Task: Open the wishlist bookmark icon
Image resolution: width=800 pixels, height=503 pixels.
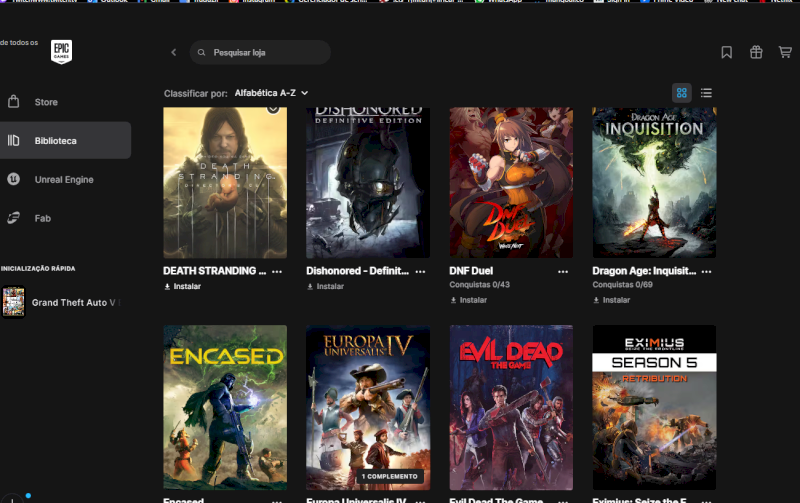Action: tap(727, 52)
